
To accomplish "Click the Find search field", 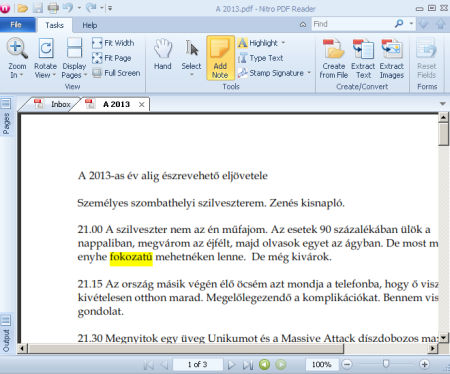I will (352, 24).
